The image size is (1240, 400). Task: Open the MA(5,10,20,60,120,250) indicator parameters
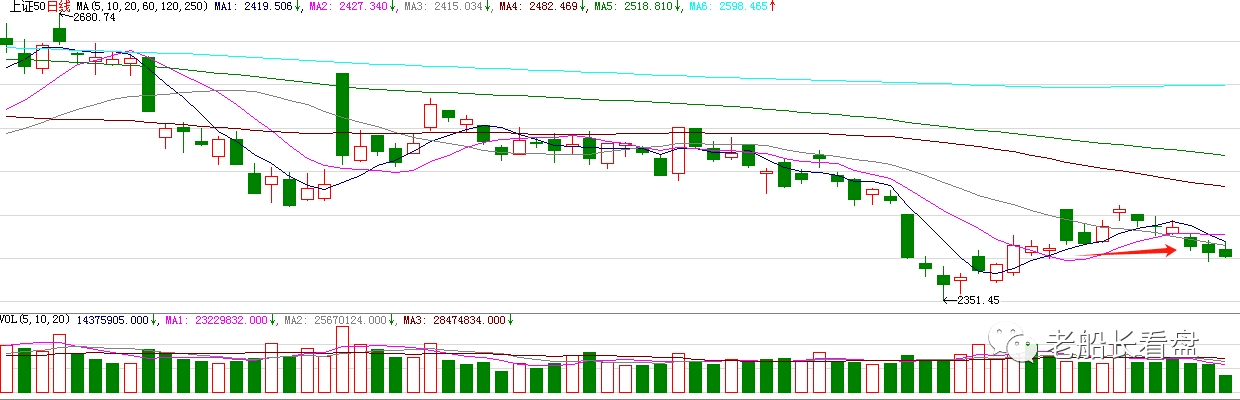141,7
